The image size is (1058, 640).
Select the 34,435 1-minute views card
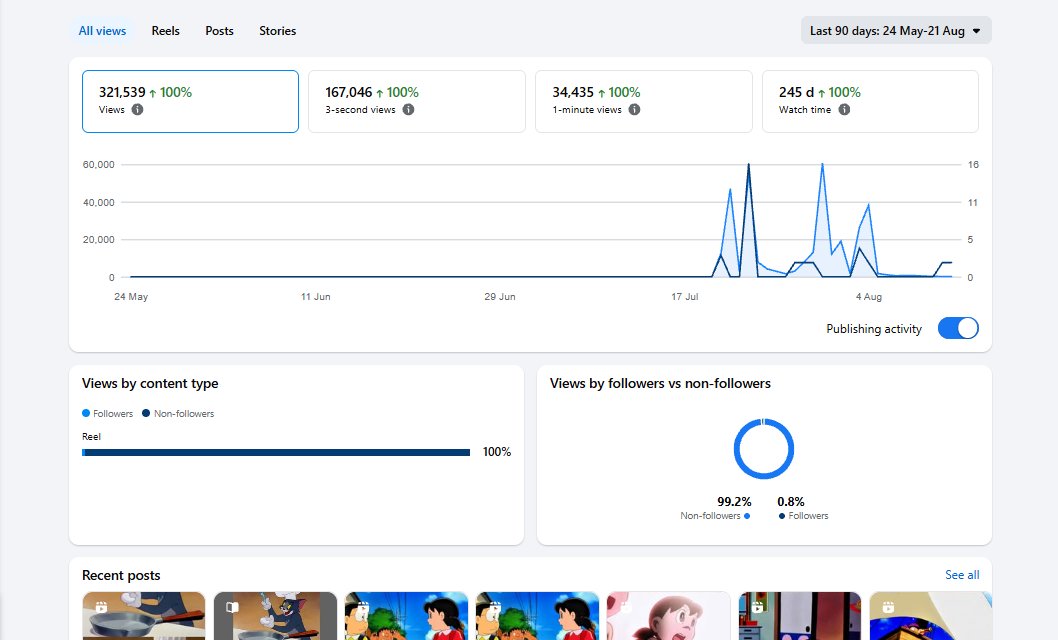[x=644, y=101]
